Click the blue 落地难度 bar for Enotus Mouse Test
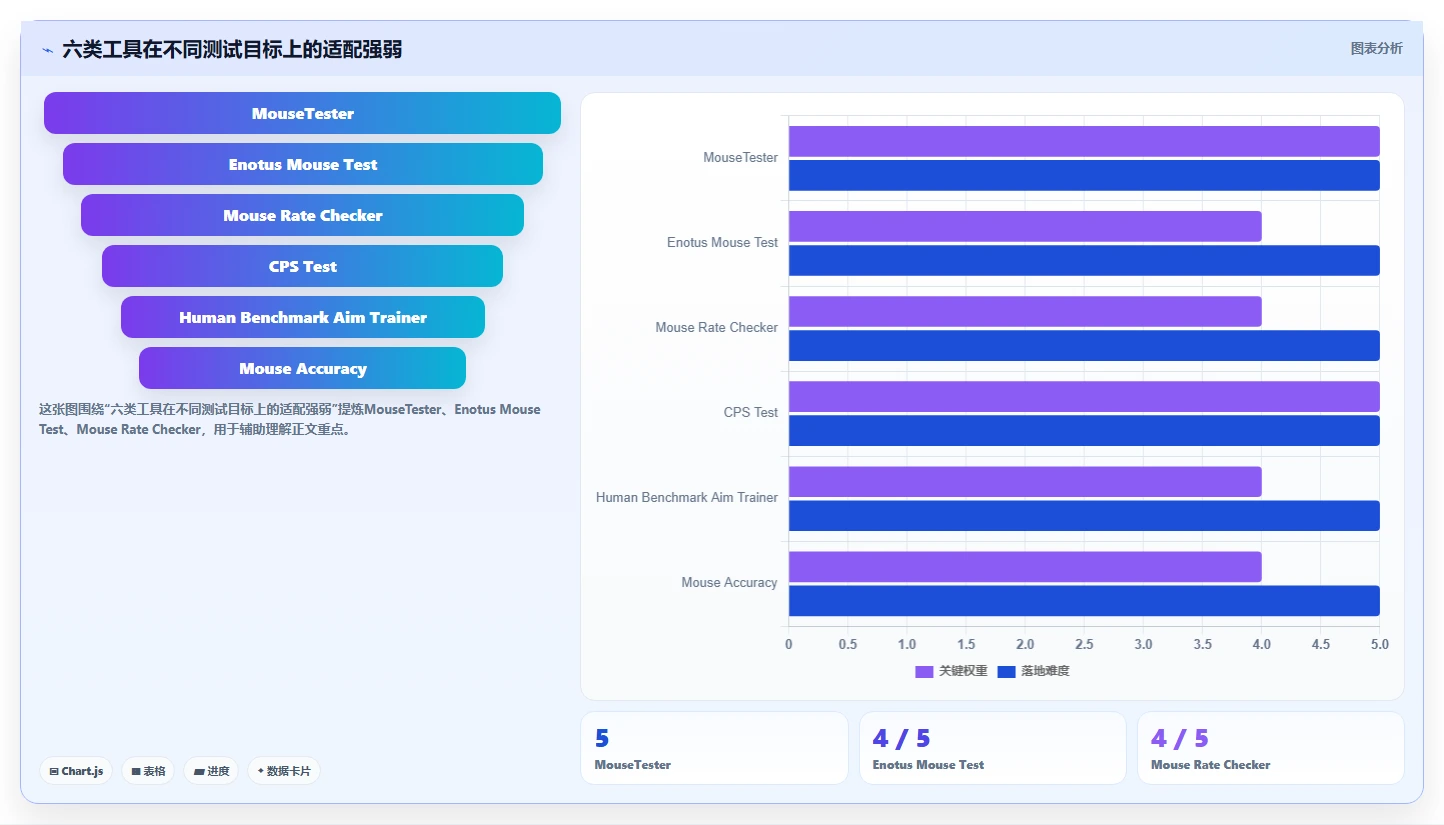This screenshot has width=1444, height=825. [1084, 260]
